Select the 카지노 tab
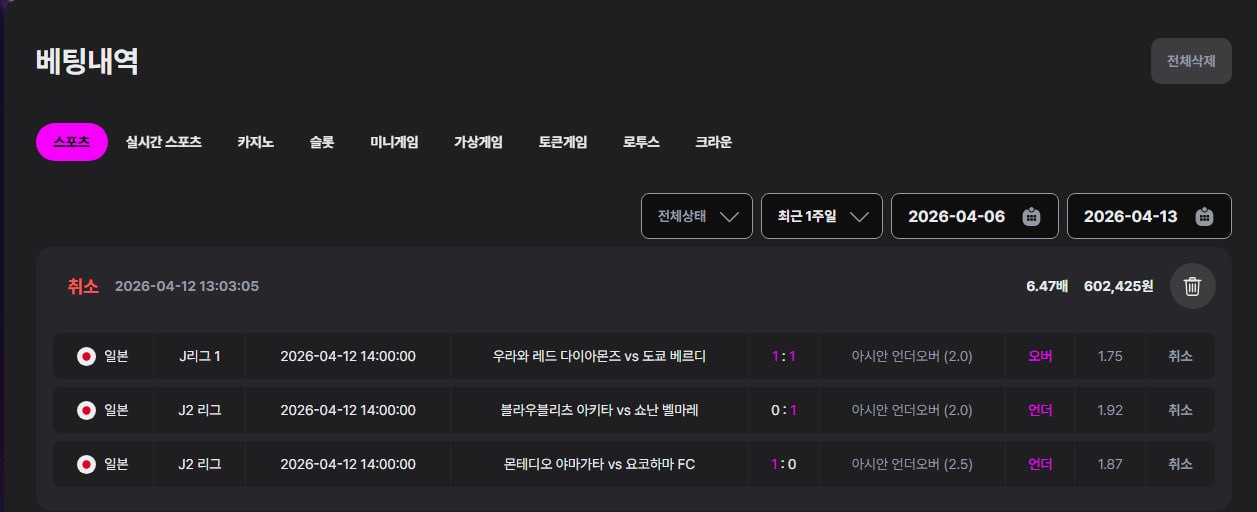 [x=255, y=142]
